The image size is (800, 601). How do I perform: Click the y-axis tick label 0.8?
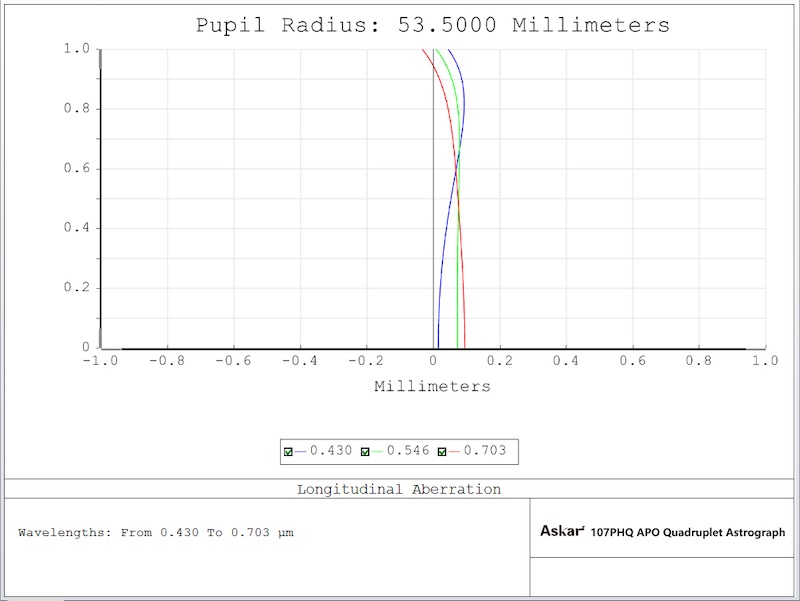coord(77,108)
